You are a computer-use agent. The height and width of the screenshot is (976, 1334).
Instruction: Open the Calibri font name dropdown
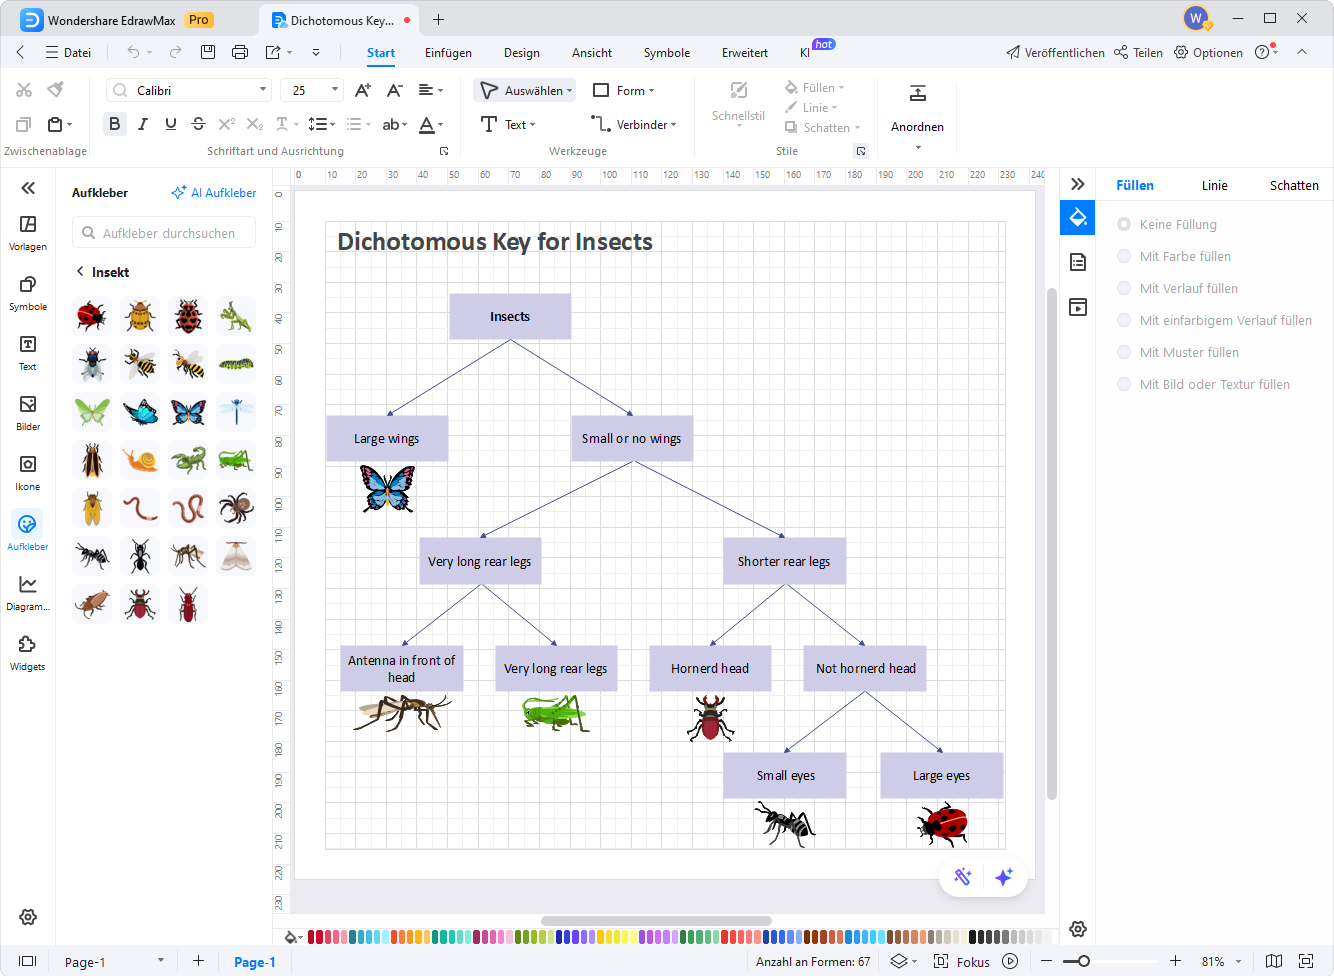click(x=264, y=90)
